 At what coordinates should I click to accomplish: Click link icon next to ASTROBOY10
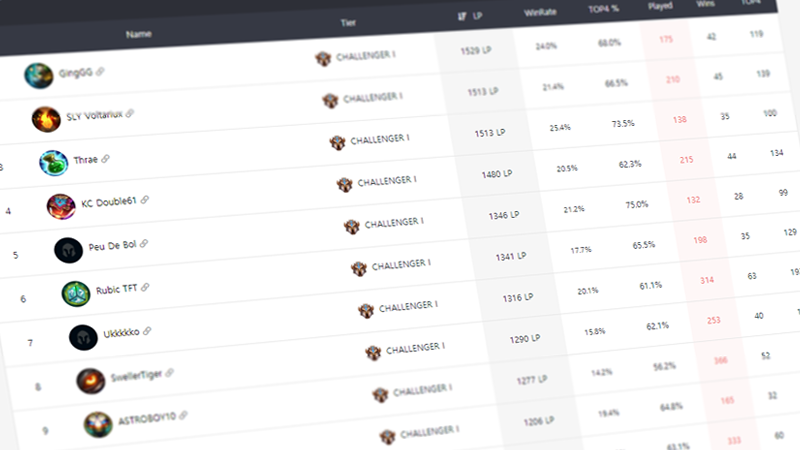pyautogui.click(x=184, y=415)
